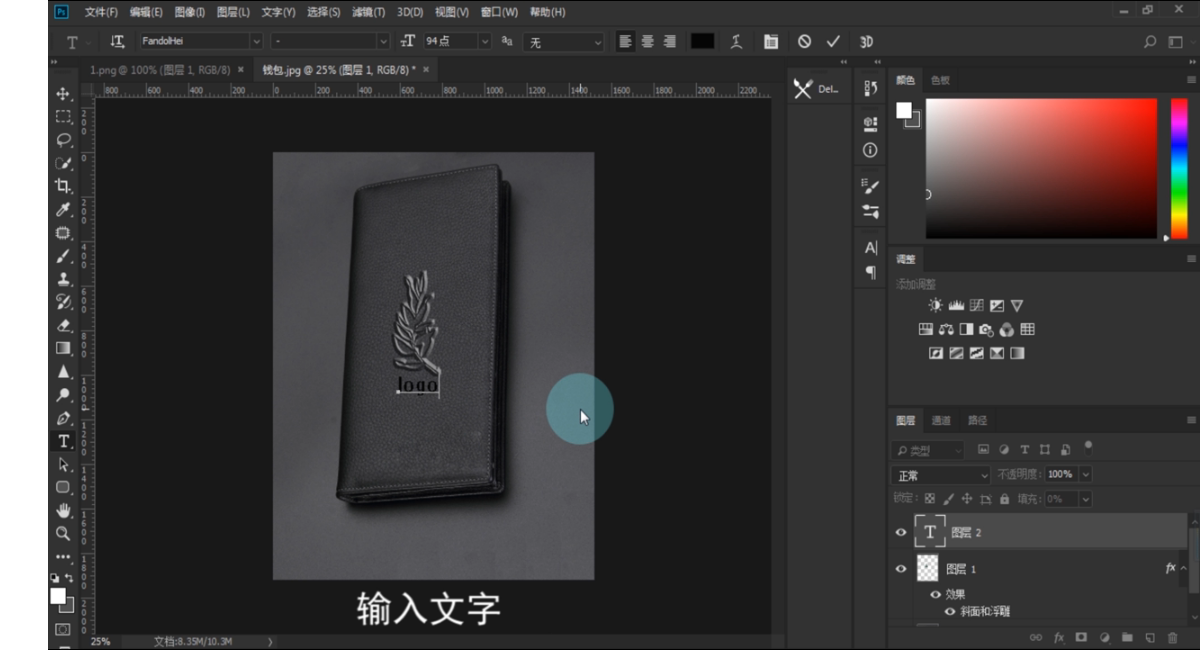Image resolution: width=1200 pixels, height=650 pixels.
Task: Collapse effects list of 图层 1
Action: (x=1184, y=569)
